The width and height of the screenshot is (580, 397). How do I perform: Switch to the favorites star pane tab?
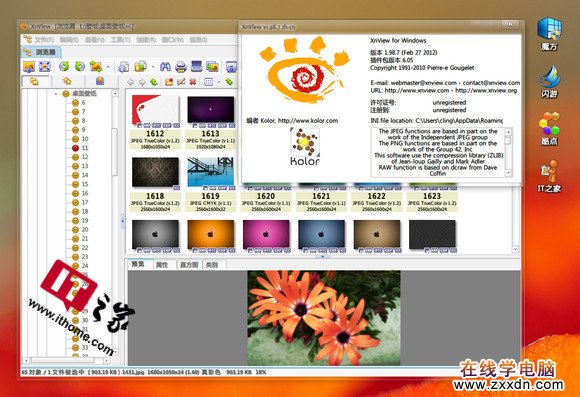tap(67, 81)
